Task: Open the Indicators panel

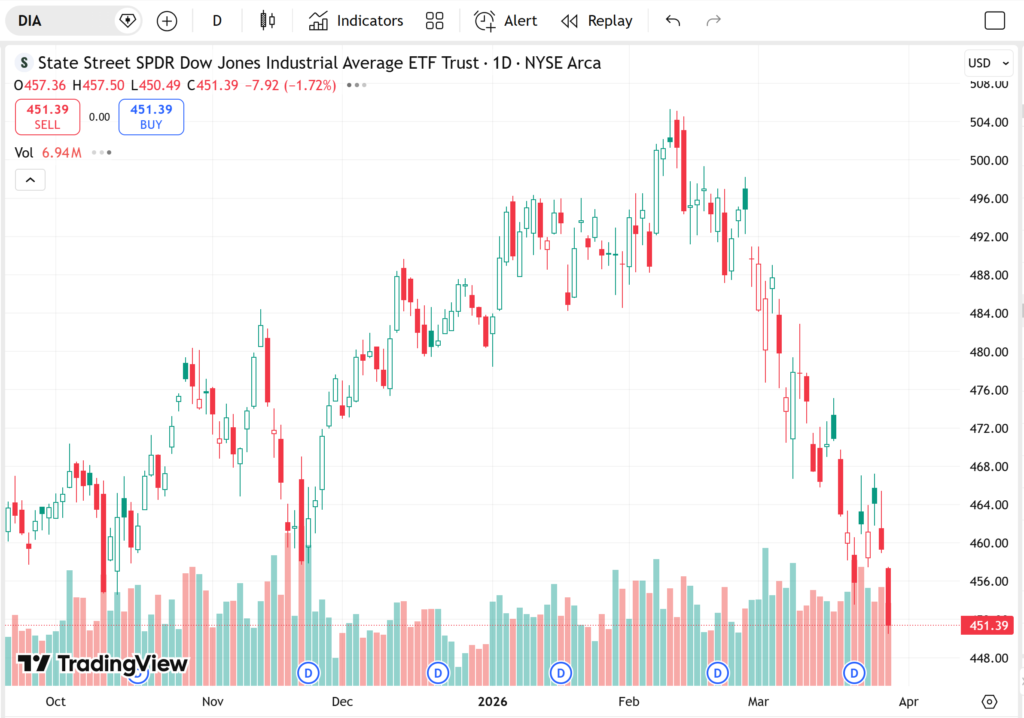Action: (x=356, y=21)
